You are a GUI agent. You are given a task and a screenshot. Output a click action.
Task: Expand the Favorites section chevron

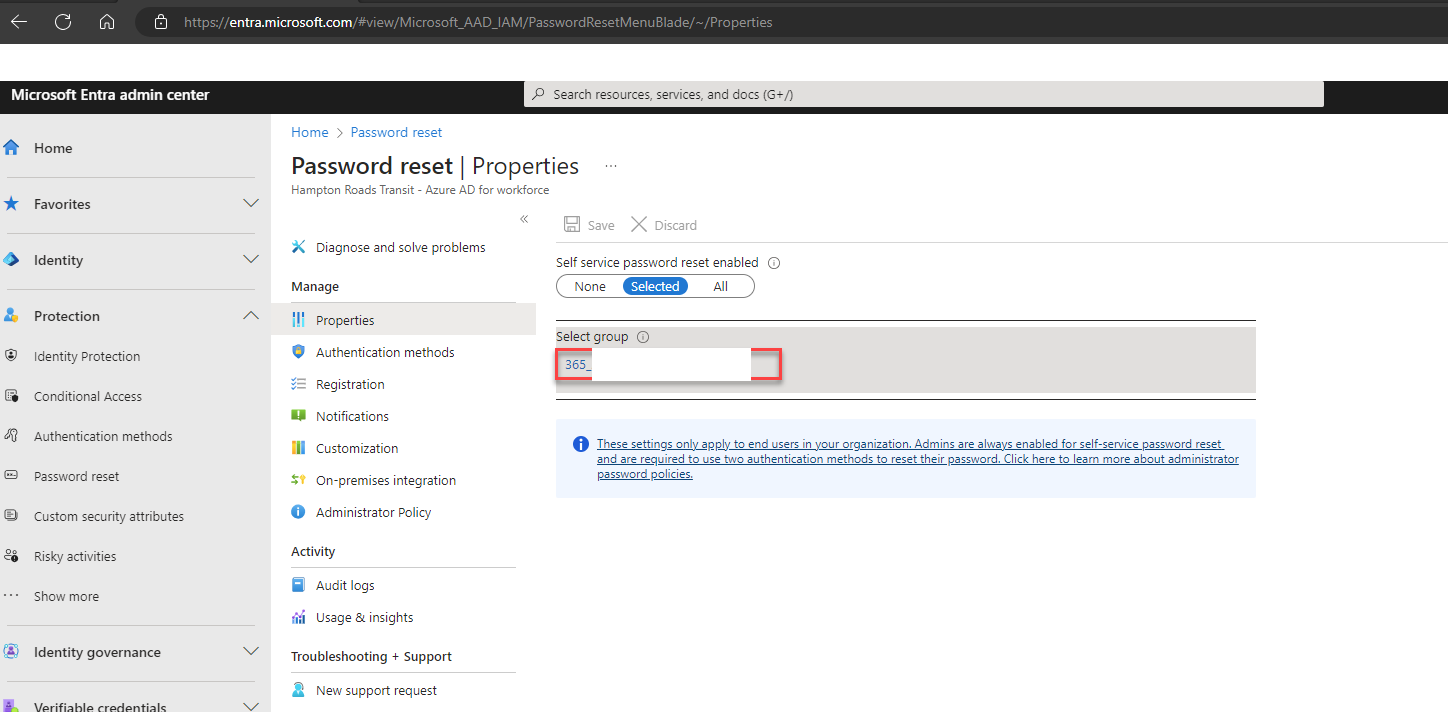pos(251,204)
